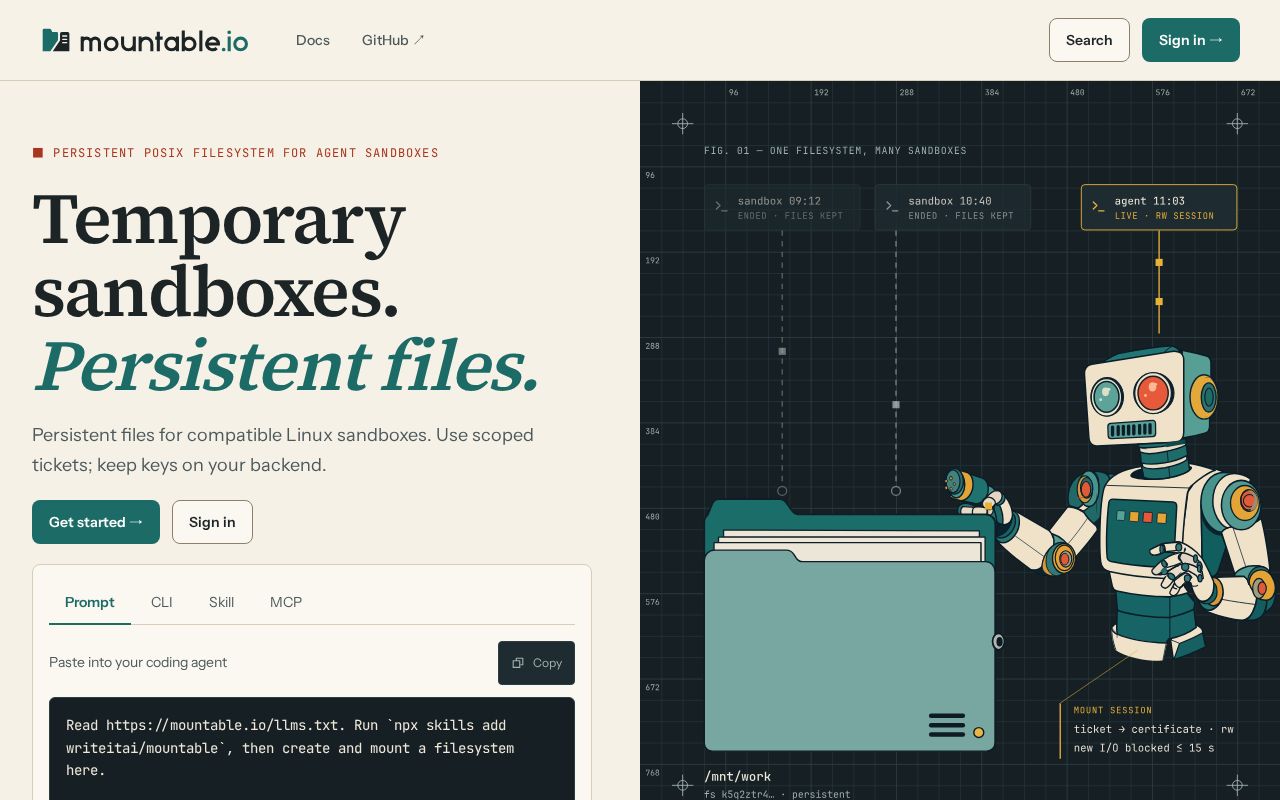Screen dimensions: 1280x800
Task: Click the FIG. 01 caption text
Action: (835, 151)
